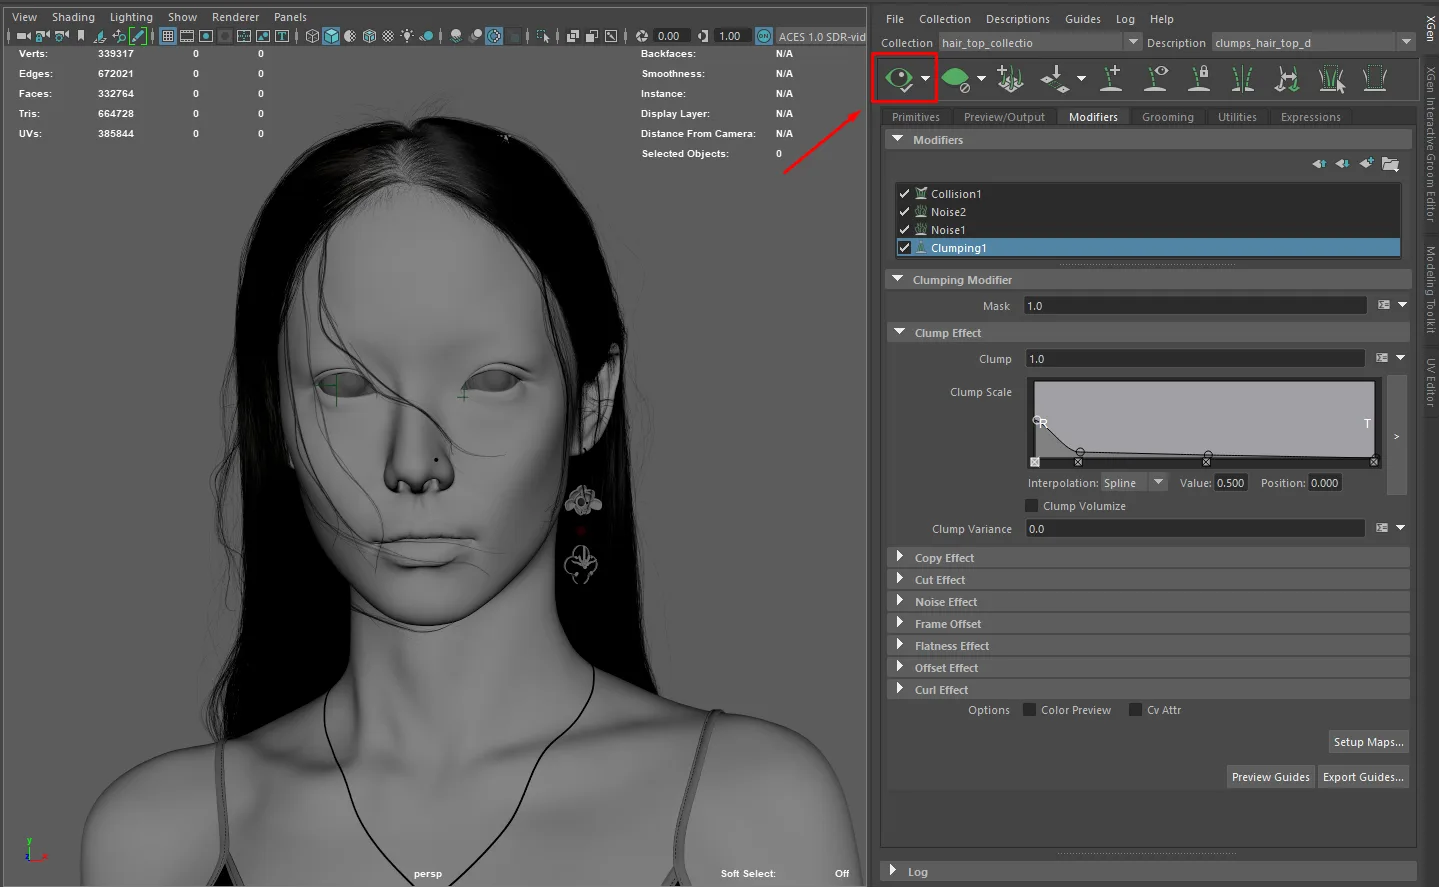Image resolution: width=1439 pixels, height=887 pixels.
Task: Click the guide lock icon
Action: (1199, 78)
